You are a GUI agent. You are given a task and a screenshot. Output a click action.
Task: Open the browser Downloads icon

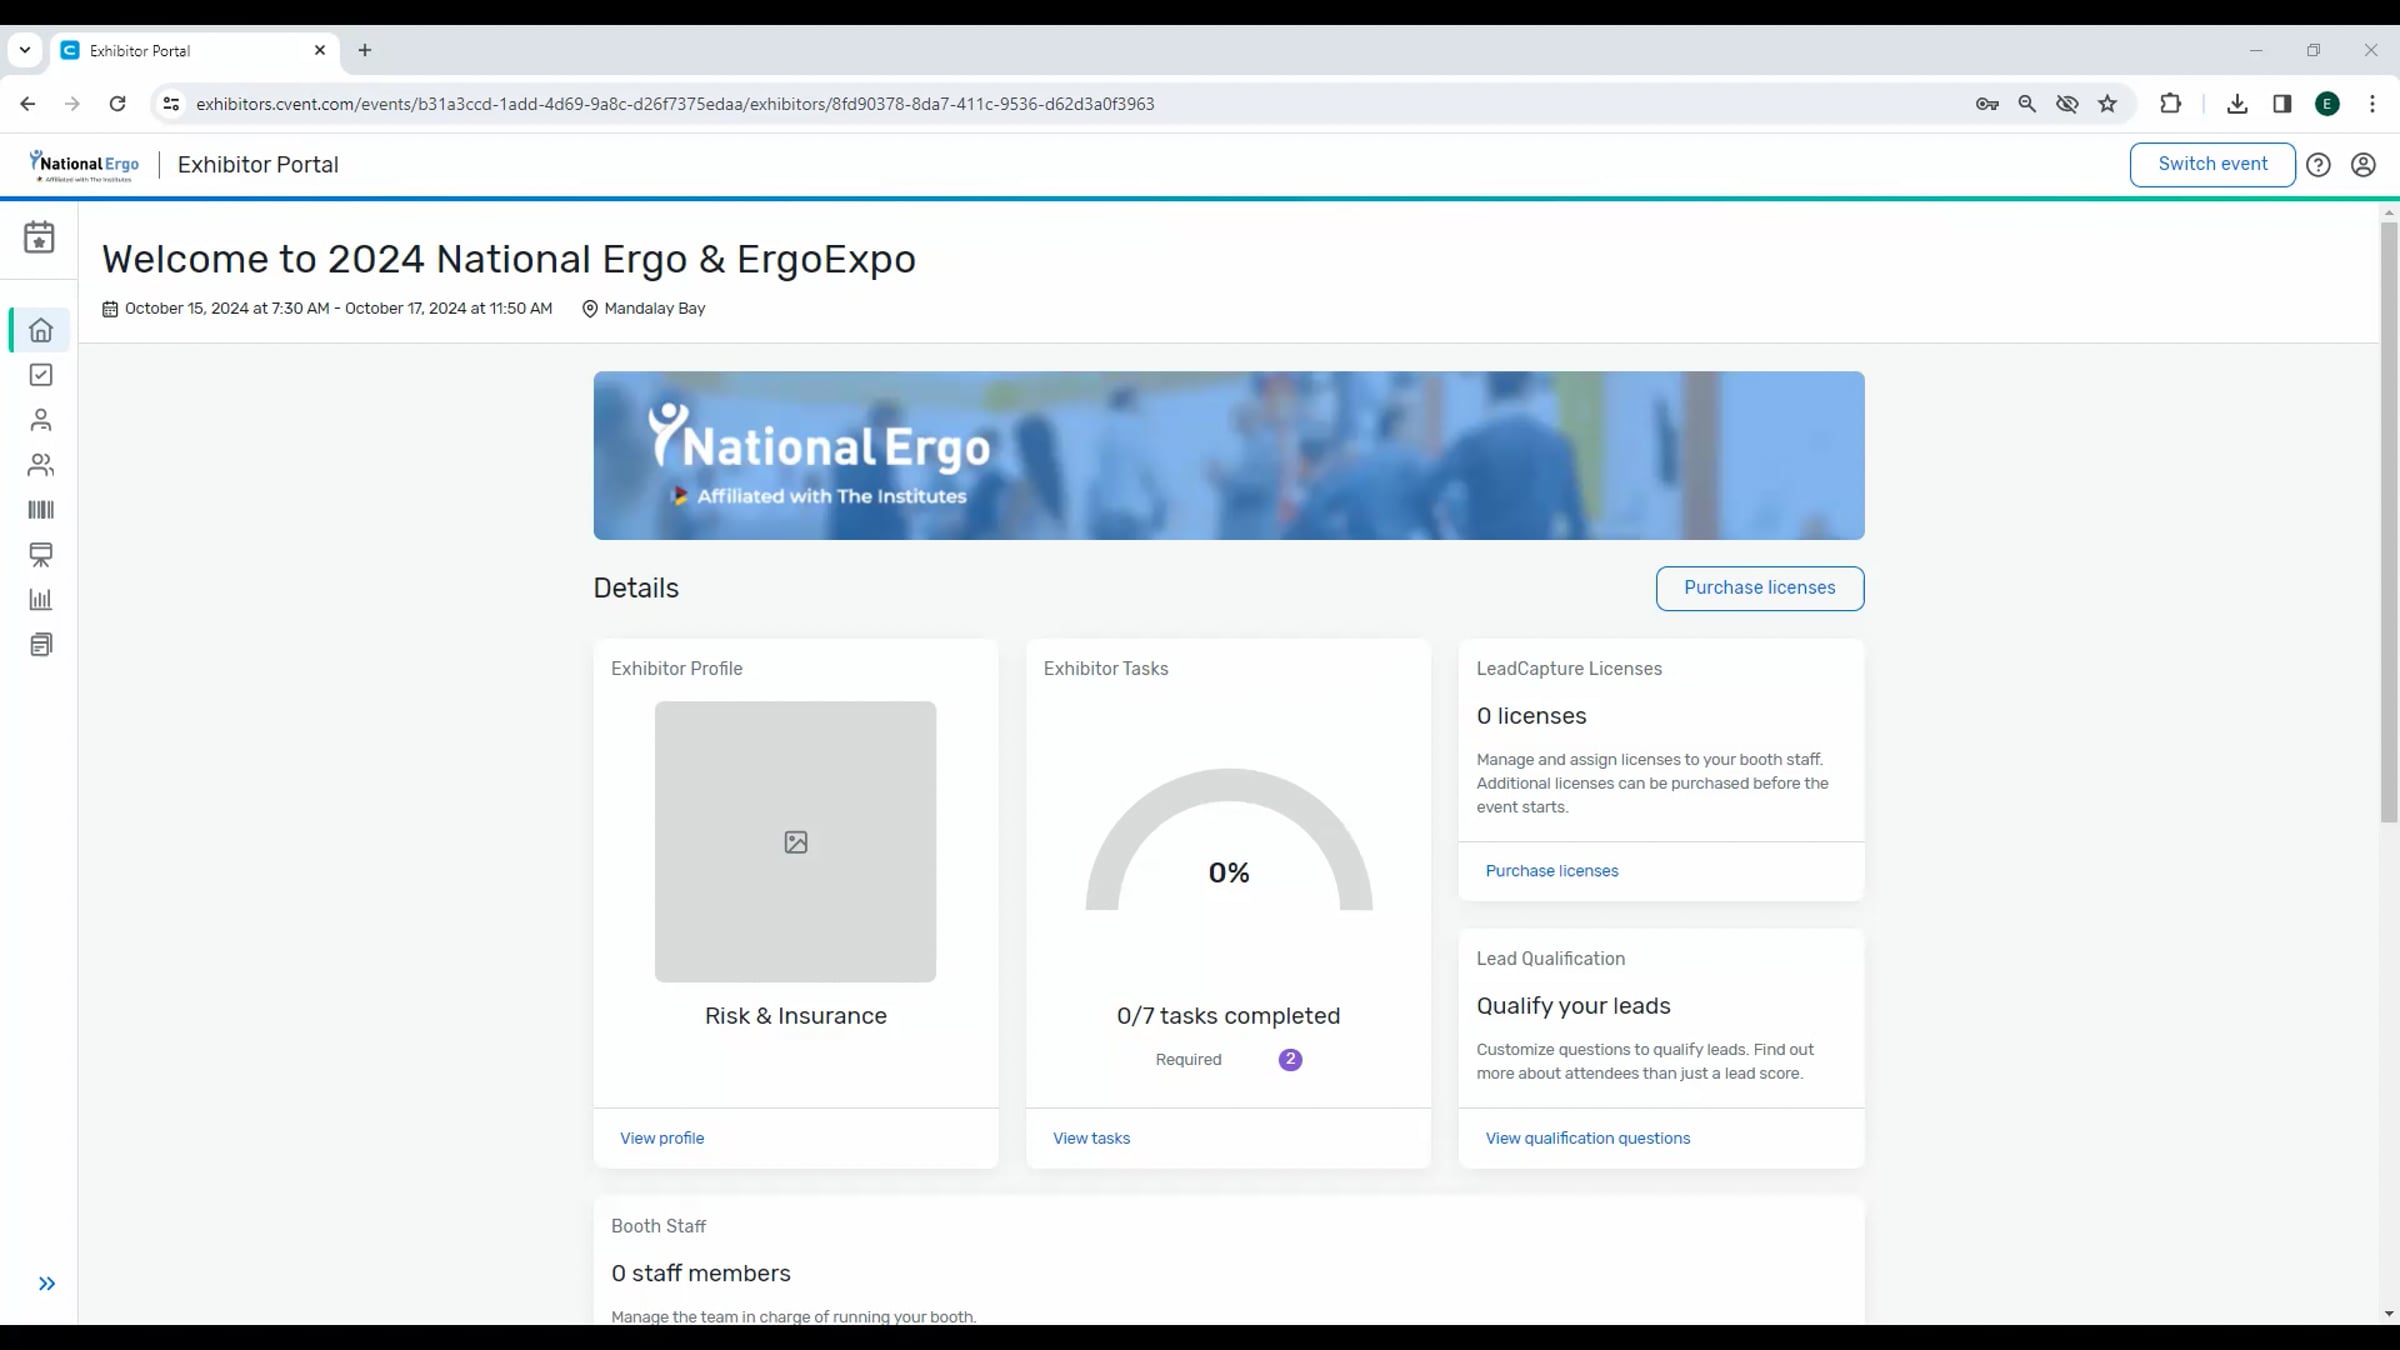2237,104
